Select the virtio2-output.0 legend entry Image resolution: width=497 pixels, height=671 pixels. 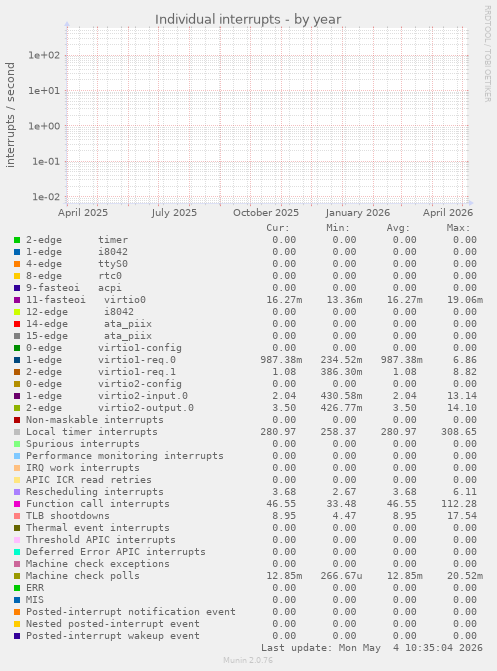[110, 408]
